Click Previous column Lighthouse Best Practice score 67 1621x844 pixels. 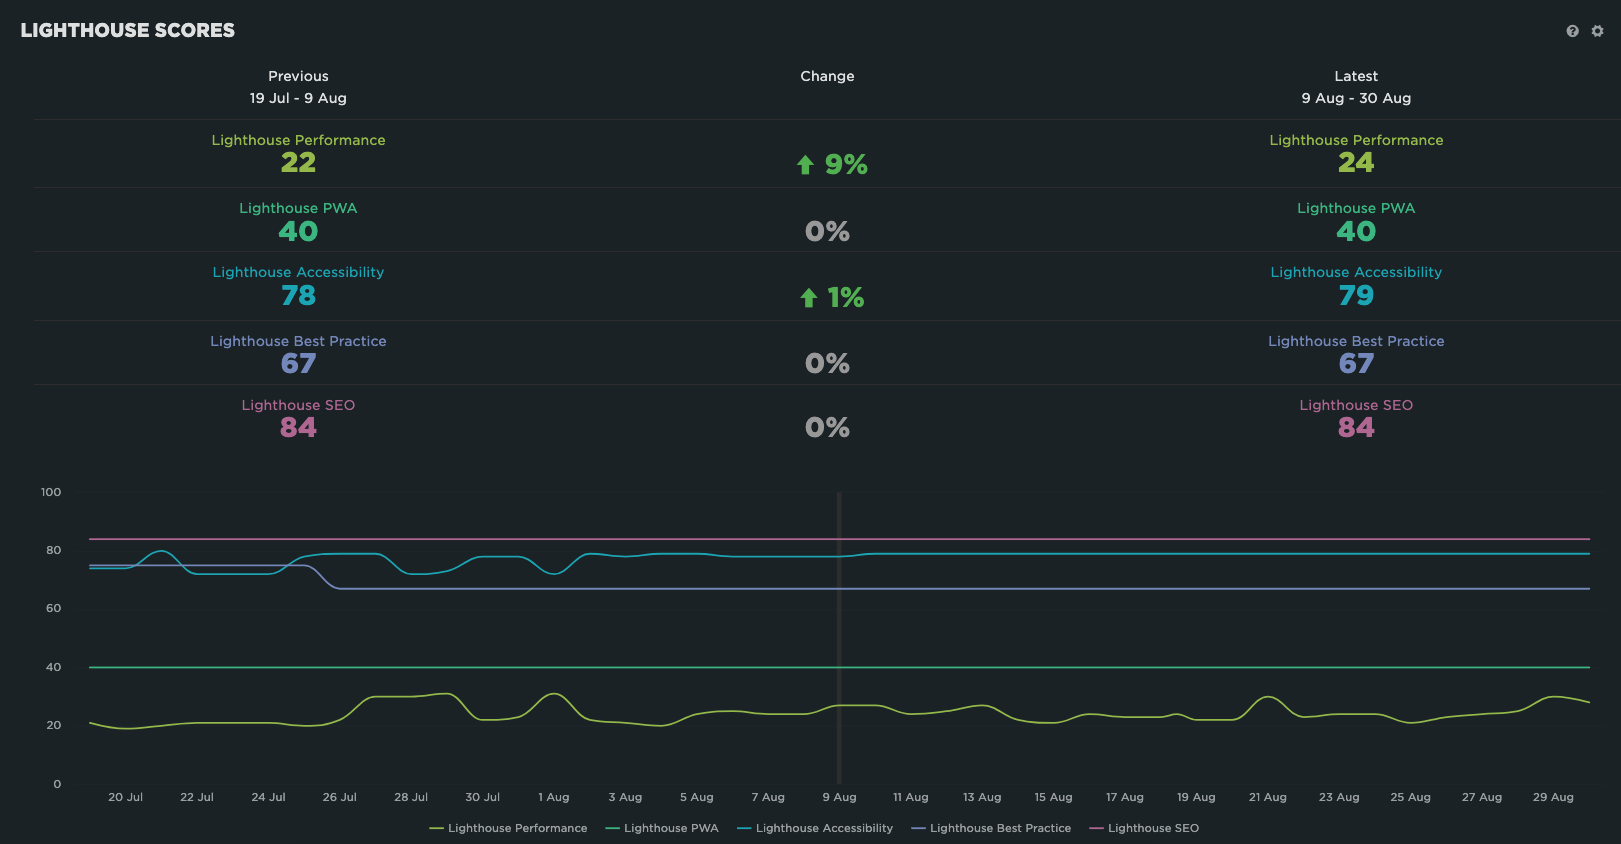(298, 364)
